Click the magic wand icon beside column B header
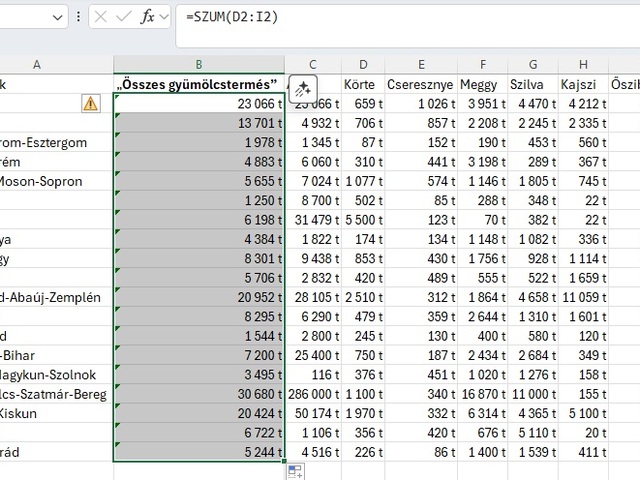The width and height of the screenshot is (640, 480). 302,88
